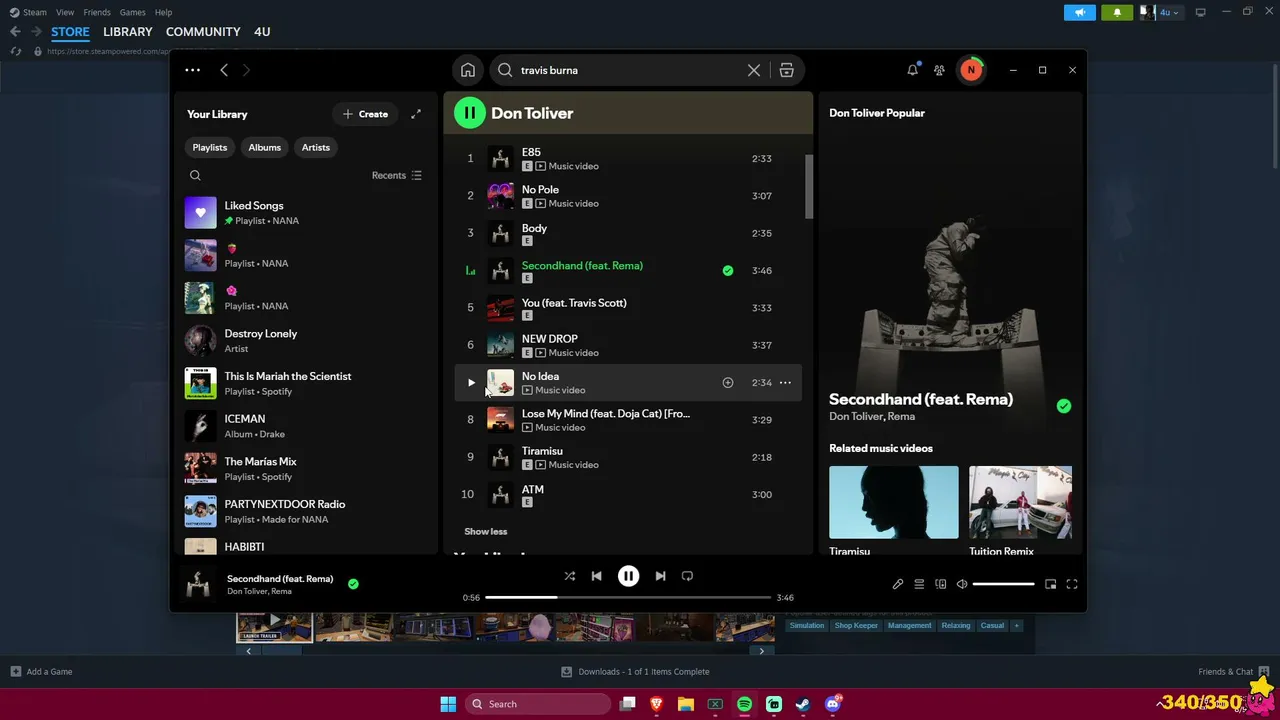Open Connect to a device
The width and height of the screenshot is (1280, 720).
click(x=941, y=584)
